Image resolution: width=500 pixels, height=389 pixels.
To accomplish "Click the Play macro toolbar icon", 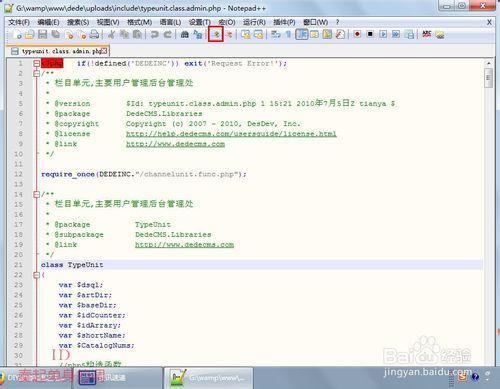I will (x=383, y=34).
